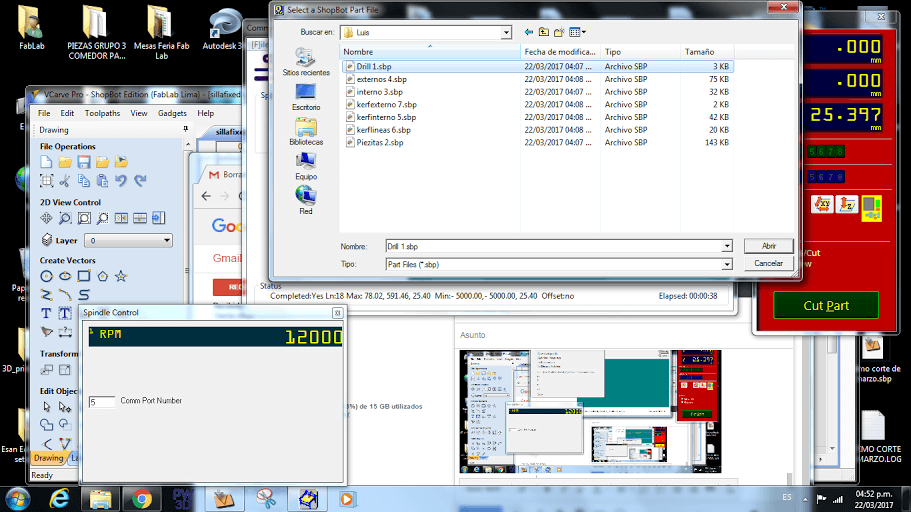The height and width of the screenshot is (512, 911).
Task: Select file interno 3.sbp
Action: pyautogui.click(x=379, y=92)
